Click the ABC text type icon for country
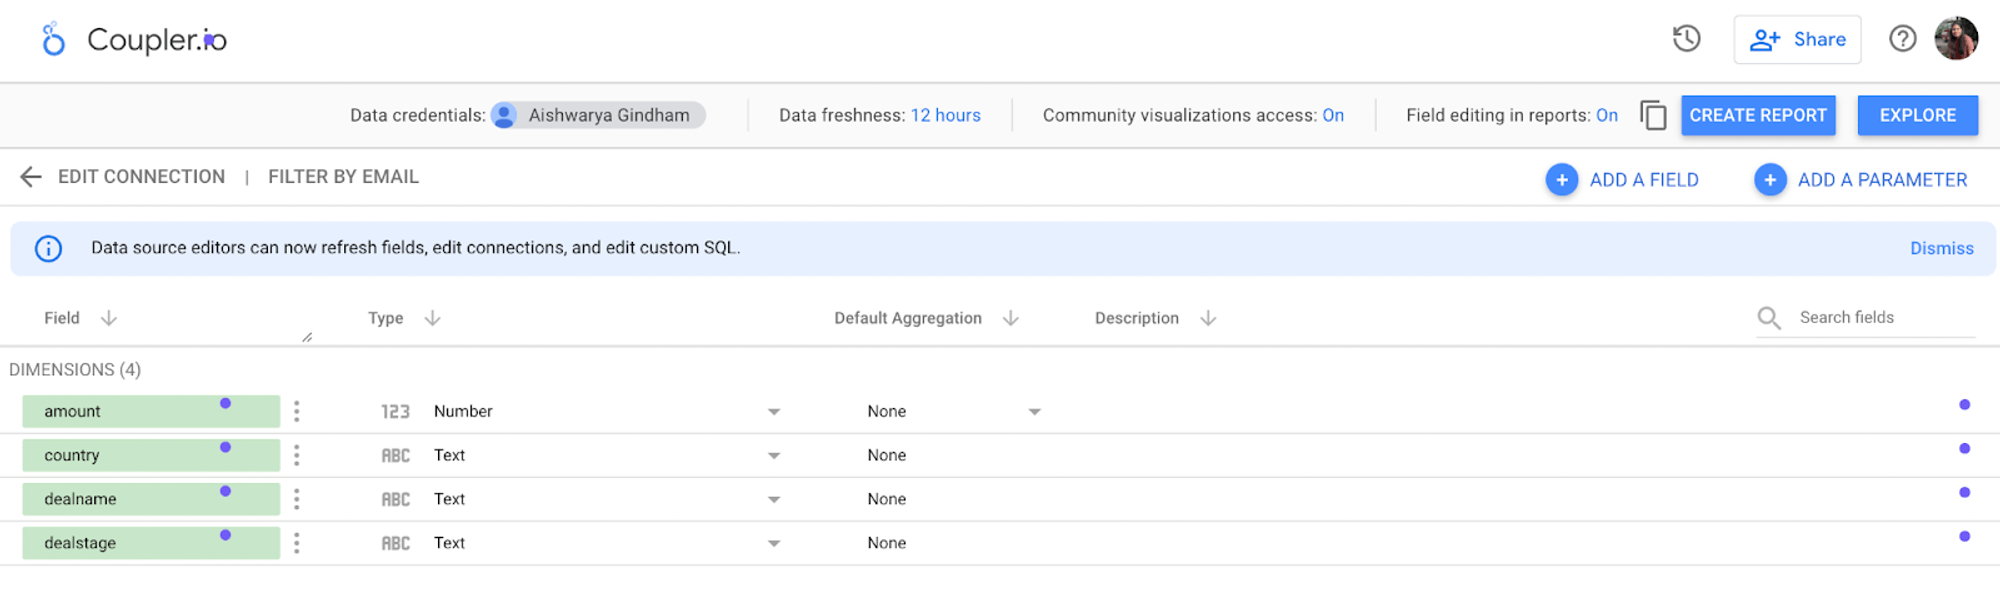 pyautogui.click(x=395, y=455)
